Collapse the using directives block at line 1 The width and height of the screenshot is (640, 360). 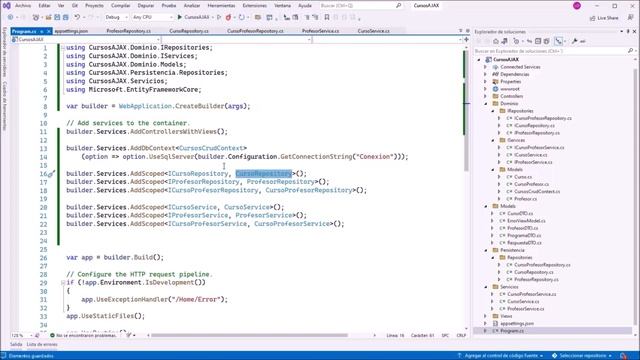point(63,48)
